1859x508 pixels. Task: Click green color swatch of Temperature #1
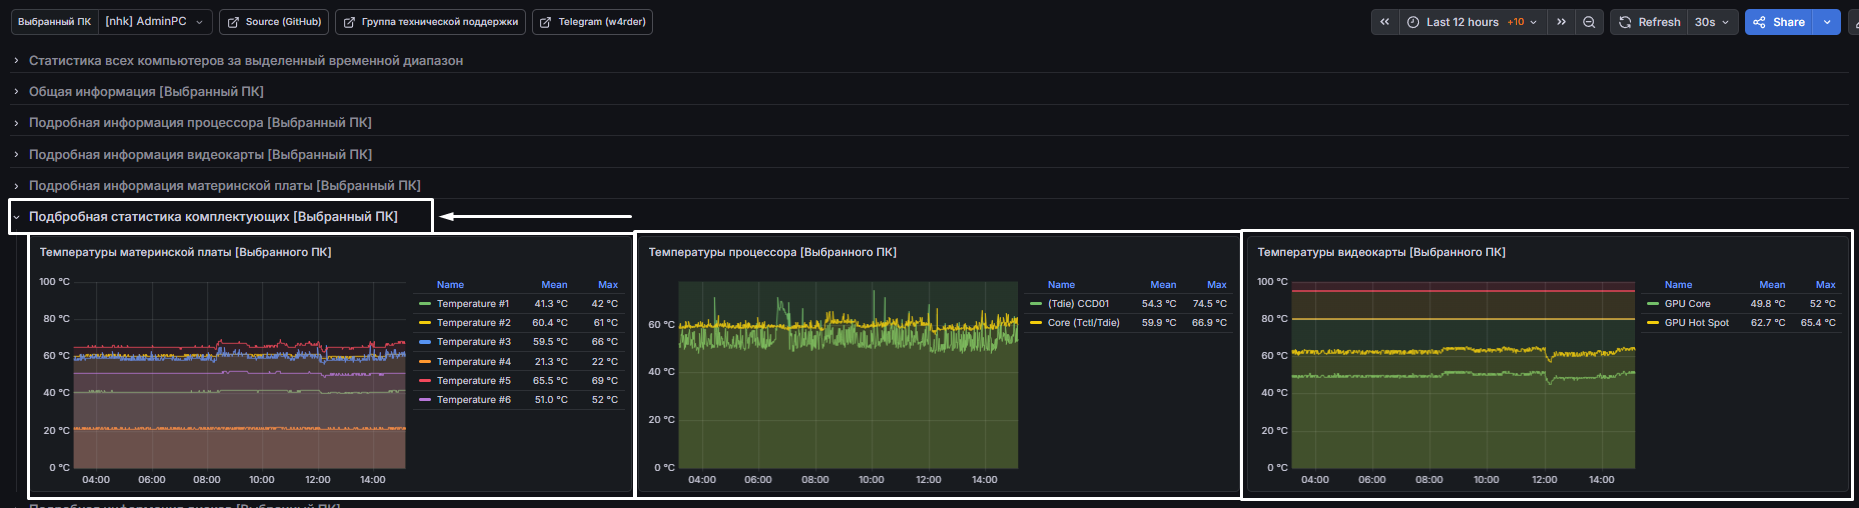coord(425,304)
